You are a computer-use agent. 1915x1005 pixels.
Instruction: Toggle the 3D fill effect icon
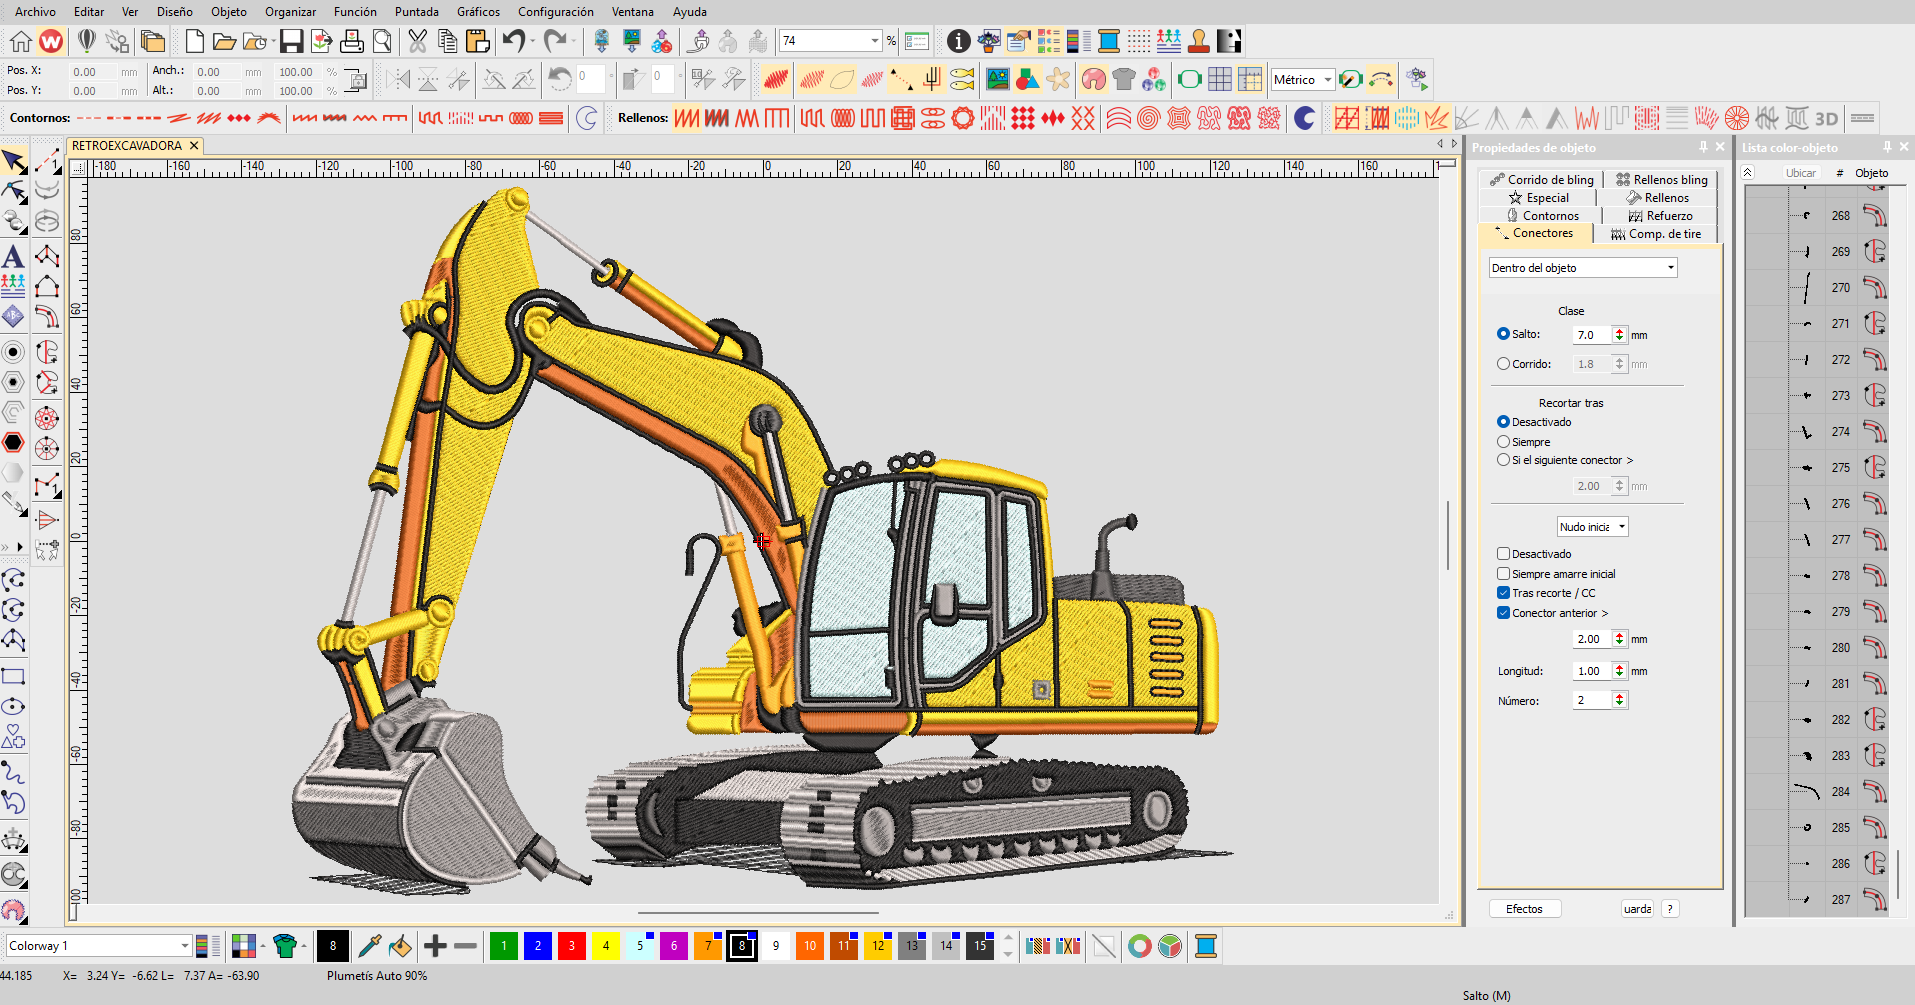pyautogui.click(x=1826, y=118)
